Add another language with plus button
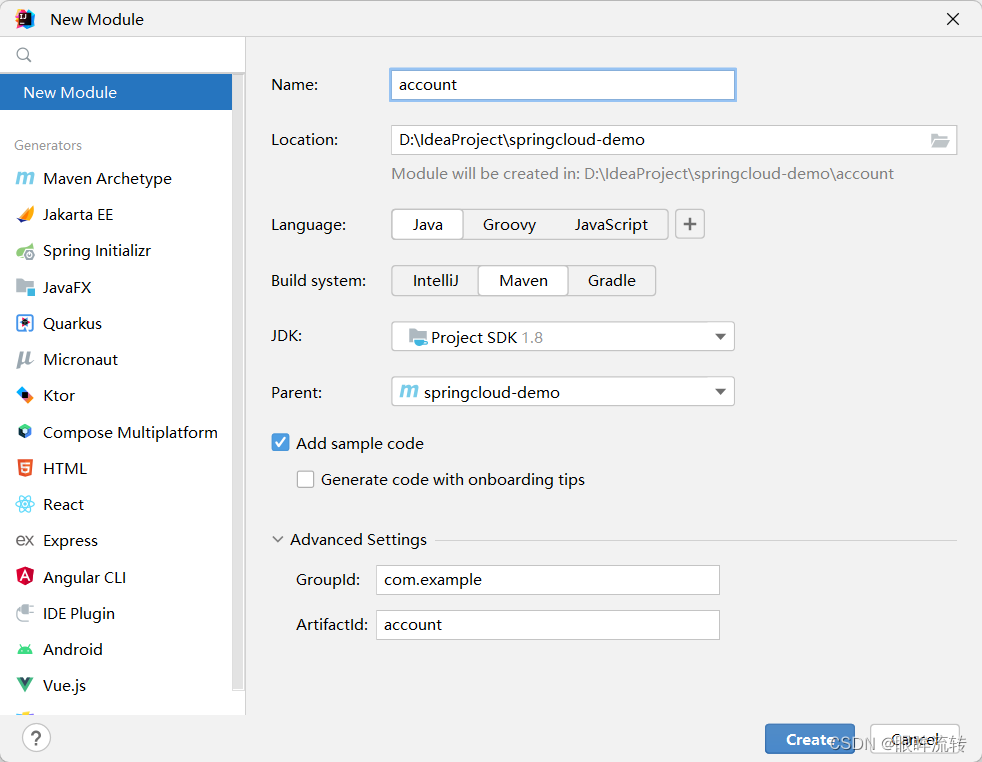This screenshot has height=762, width=982. pos(690,224)
